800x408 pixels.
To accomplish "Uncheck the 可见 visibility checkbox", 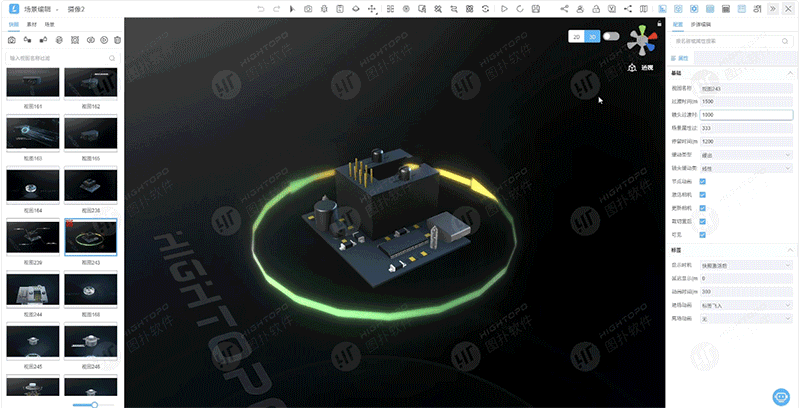I will tap(703, 235).
